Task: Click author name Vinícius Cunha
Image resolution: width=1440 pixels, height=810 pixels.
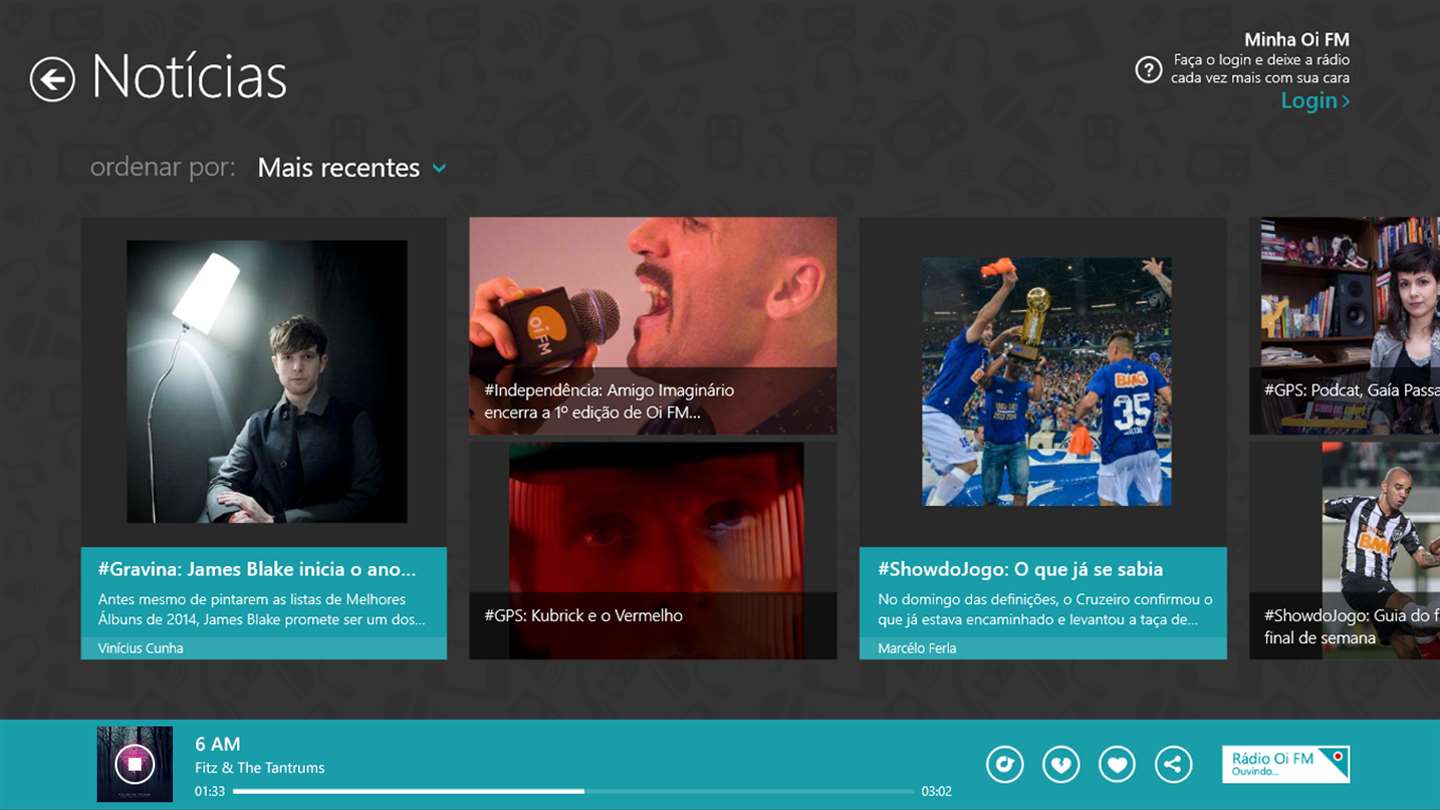Action: click(x=140, y=648)
